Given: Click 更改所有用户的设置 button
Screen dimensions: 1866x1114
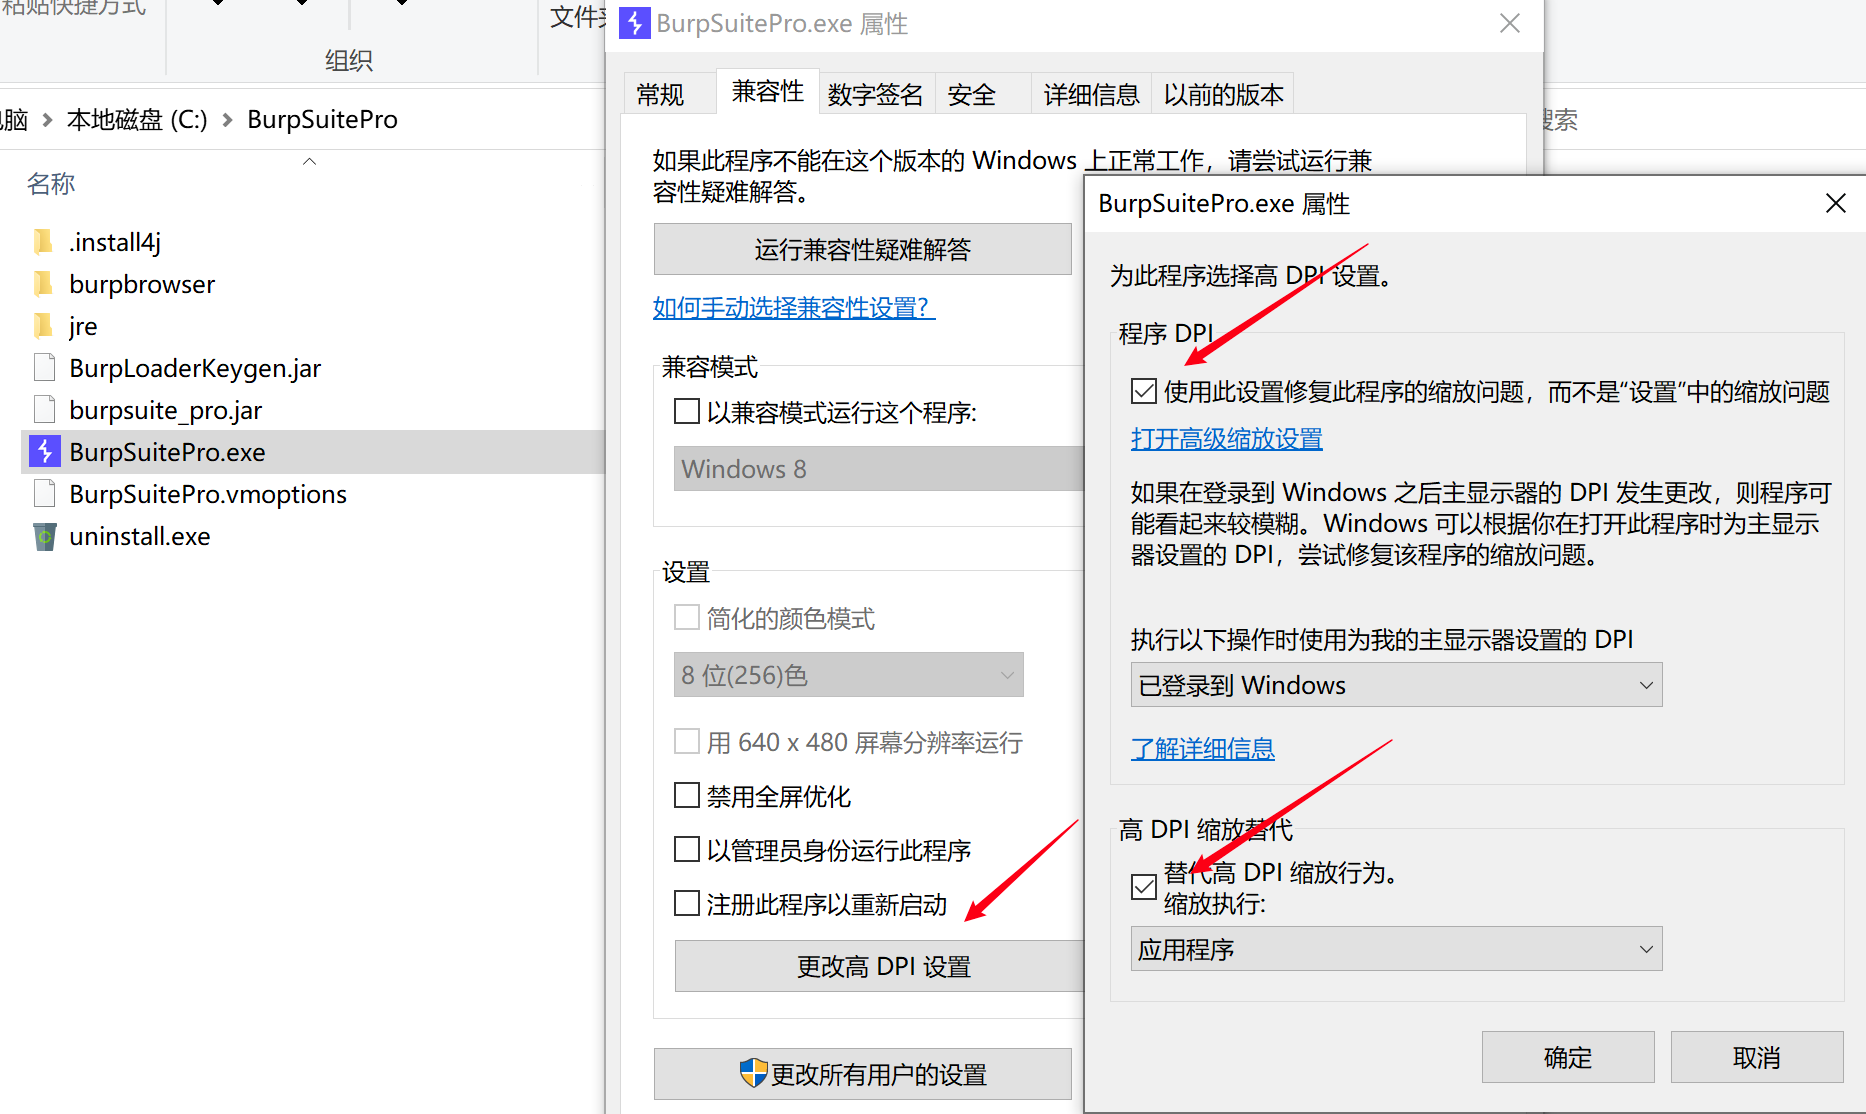Looking at the screenshot, I should pos(862,1074).
